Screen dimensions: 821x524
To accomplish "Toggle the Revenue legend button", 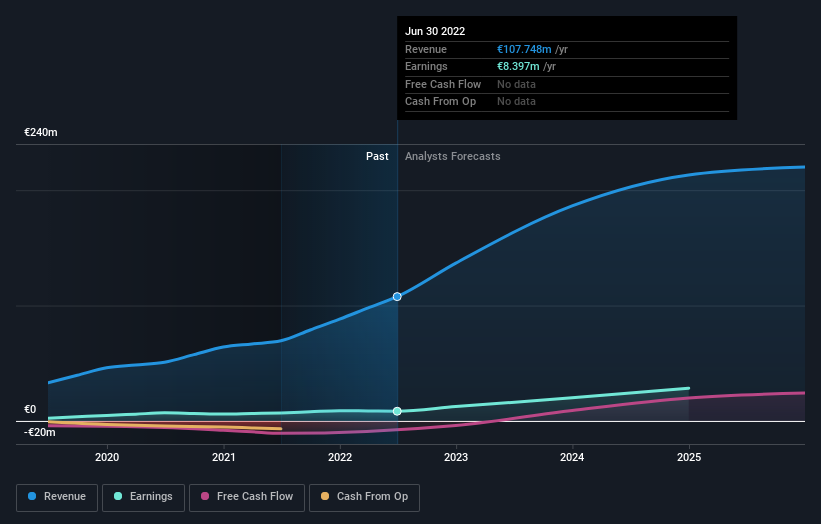I will (57, 497).
